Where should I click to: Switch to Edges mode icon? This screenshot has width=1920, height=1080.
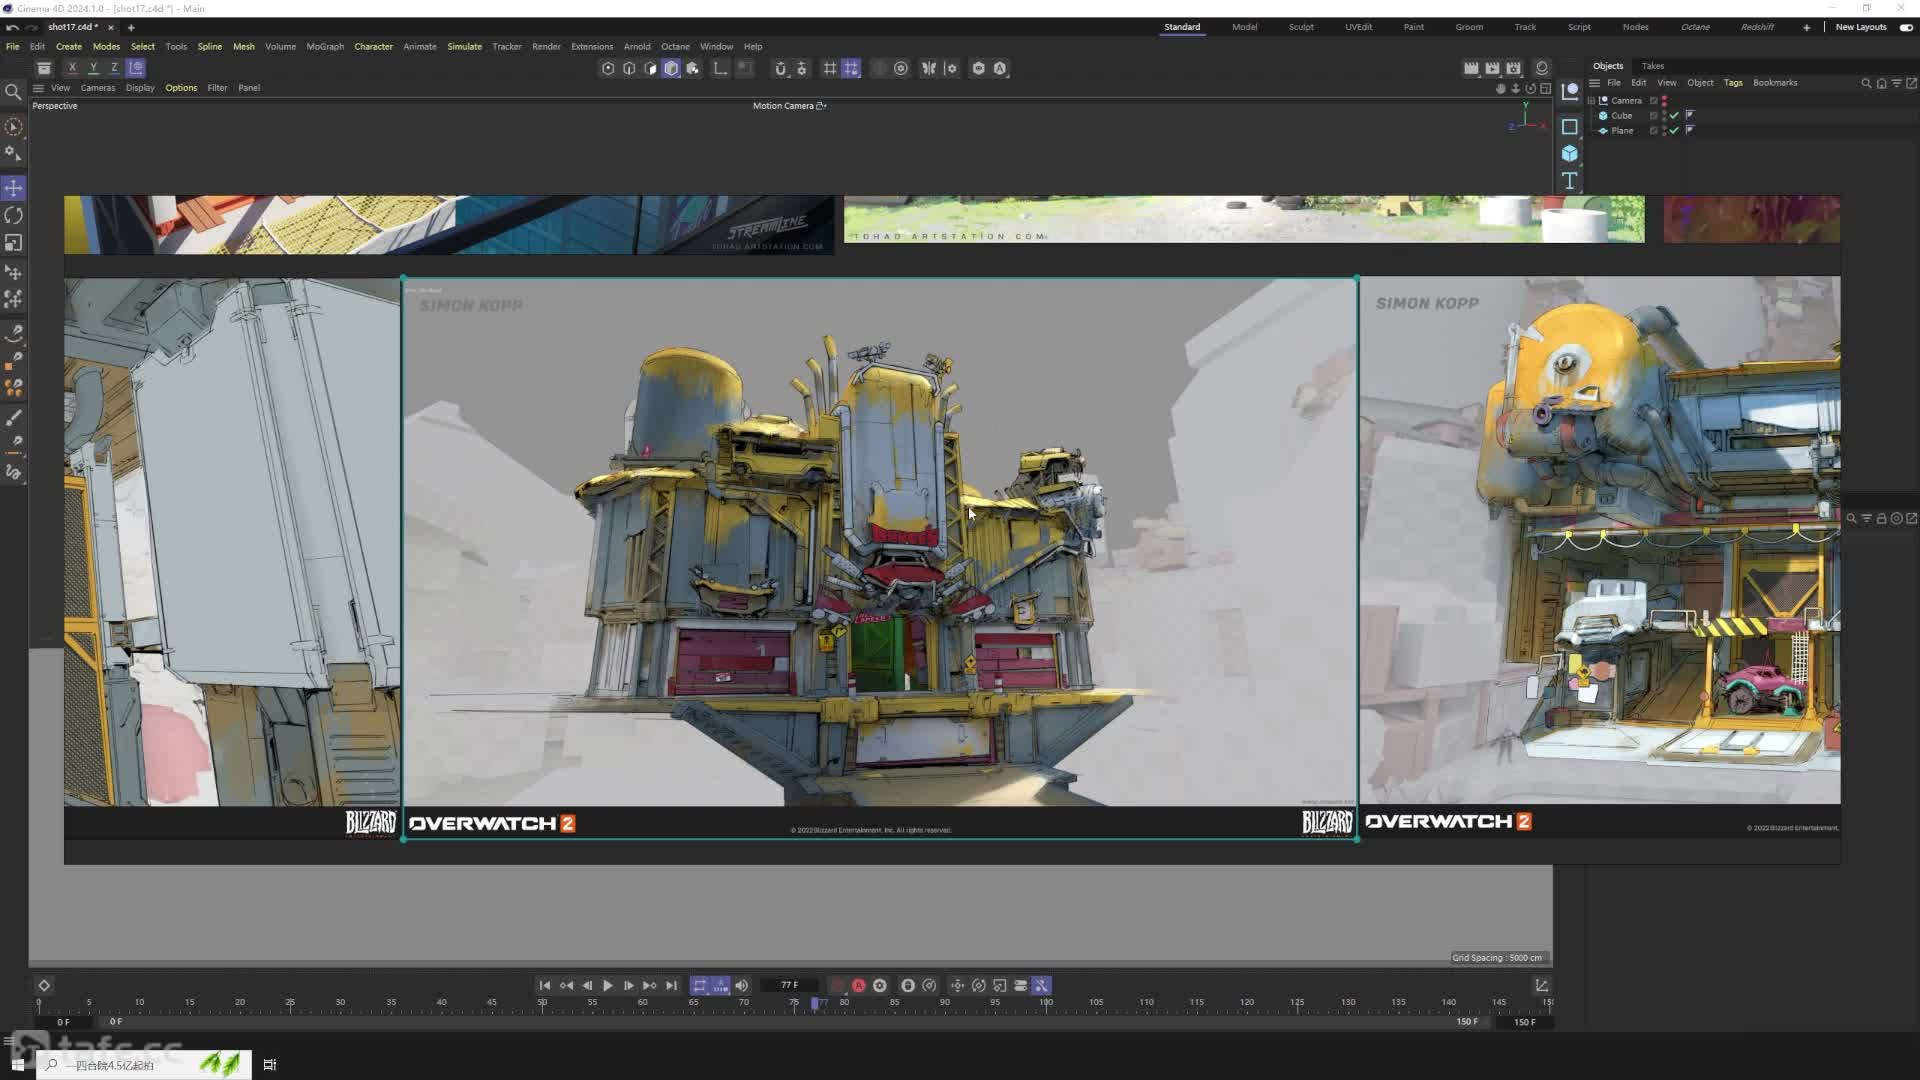pyautogui.click(x=629, y=68)
